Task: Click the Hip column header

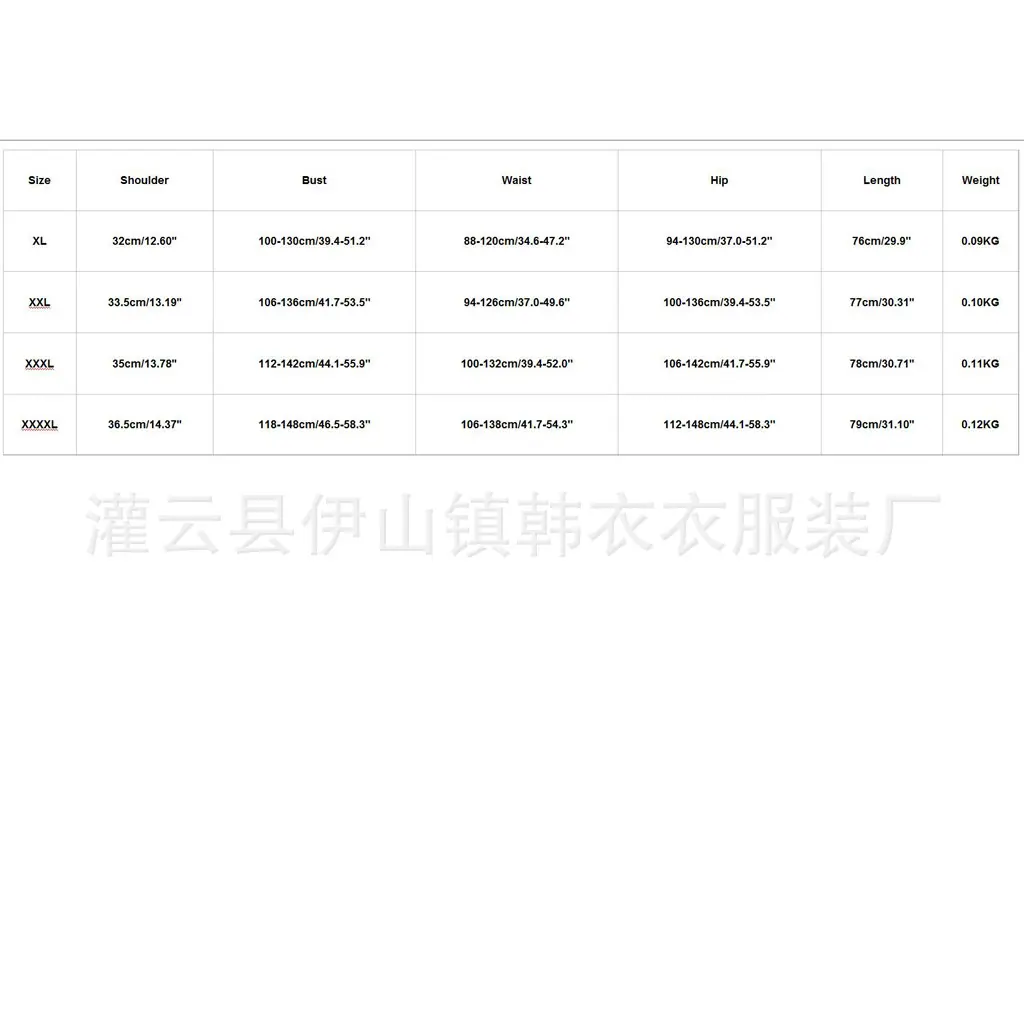Action: click(719, 180)
